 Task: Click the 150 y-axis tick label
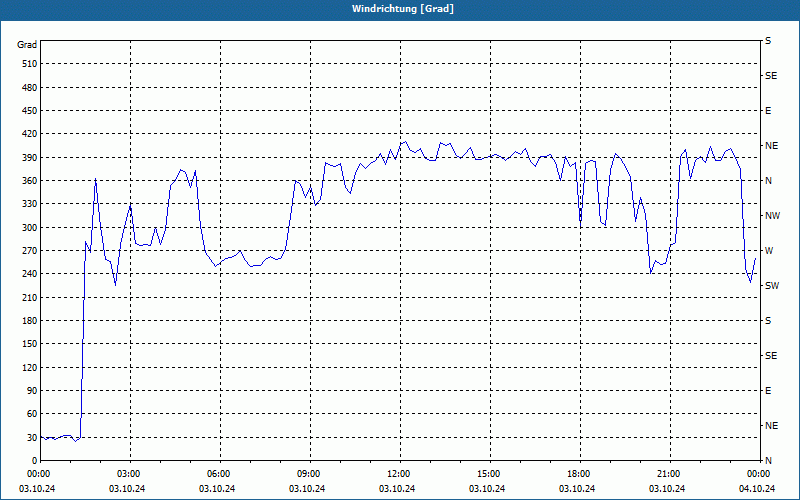point(30,344)
